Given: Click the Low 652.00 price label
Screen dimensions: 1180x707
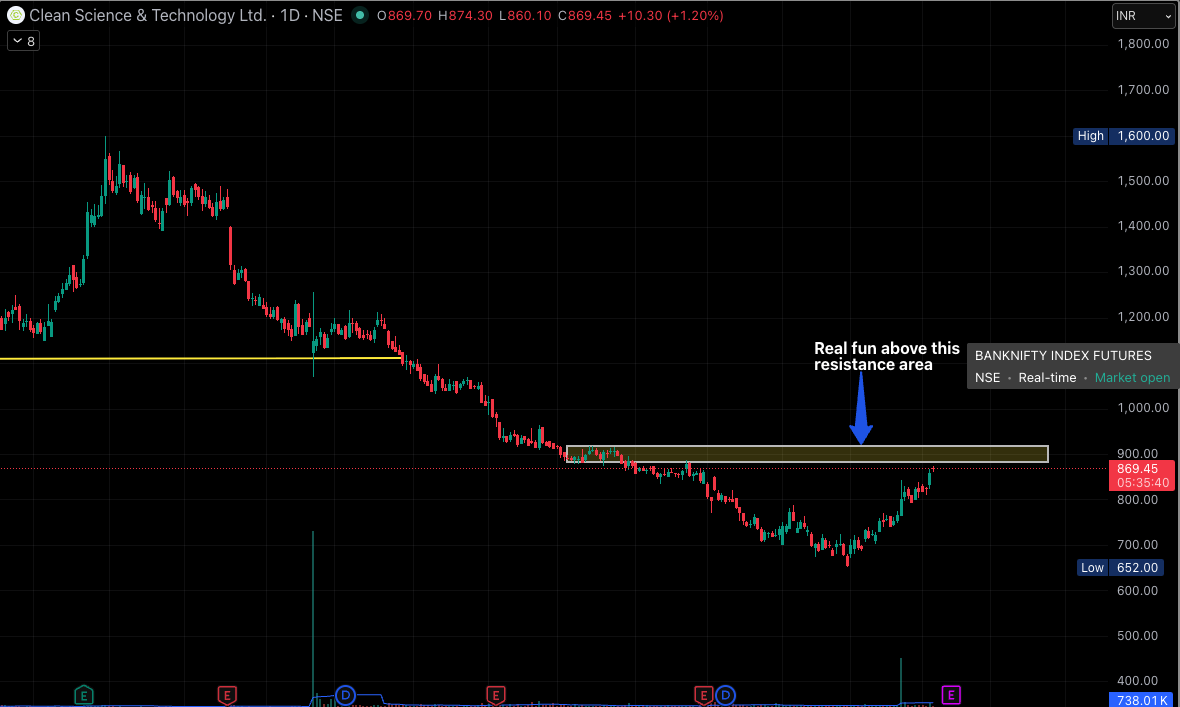Looking at the screenshot, I should coord(1120,568).
